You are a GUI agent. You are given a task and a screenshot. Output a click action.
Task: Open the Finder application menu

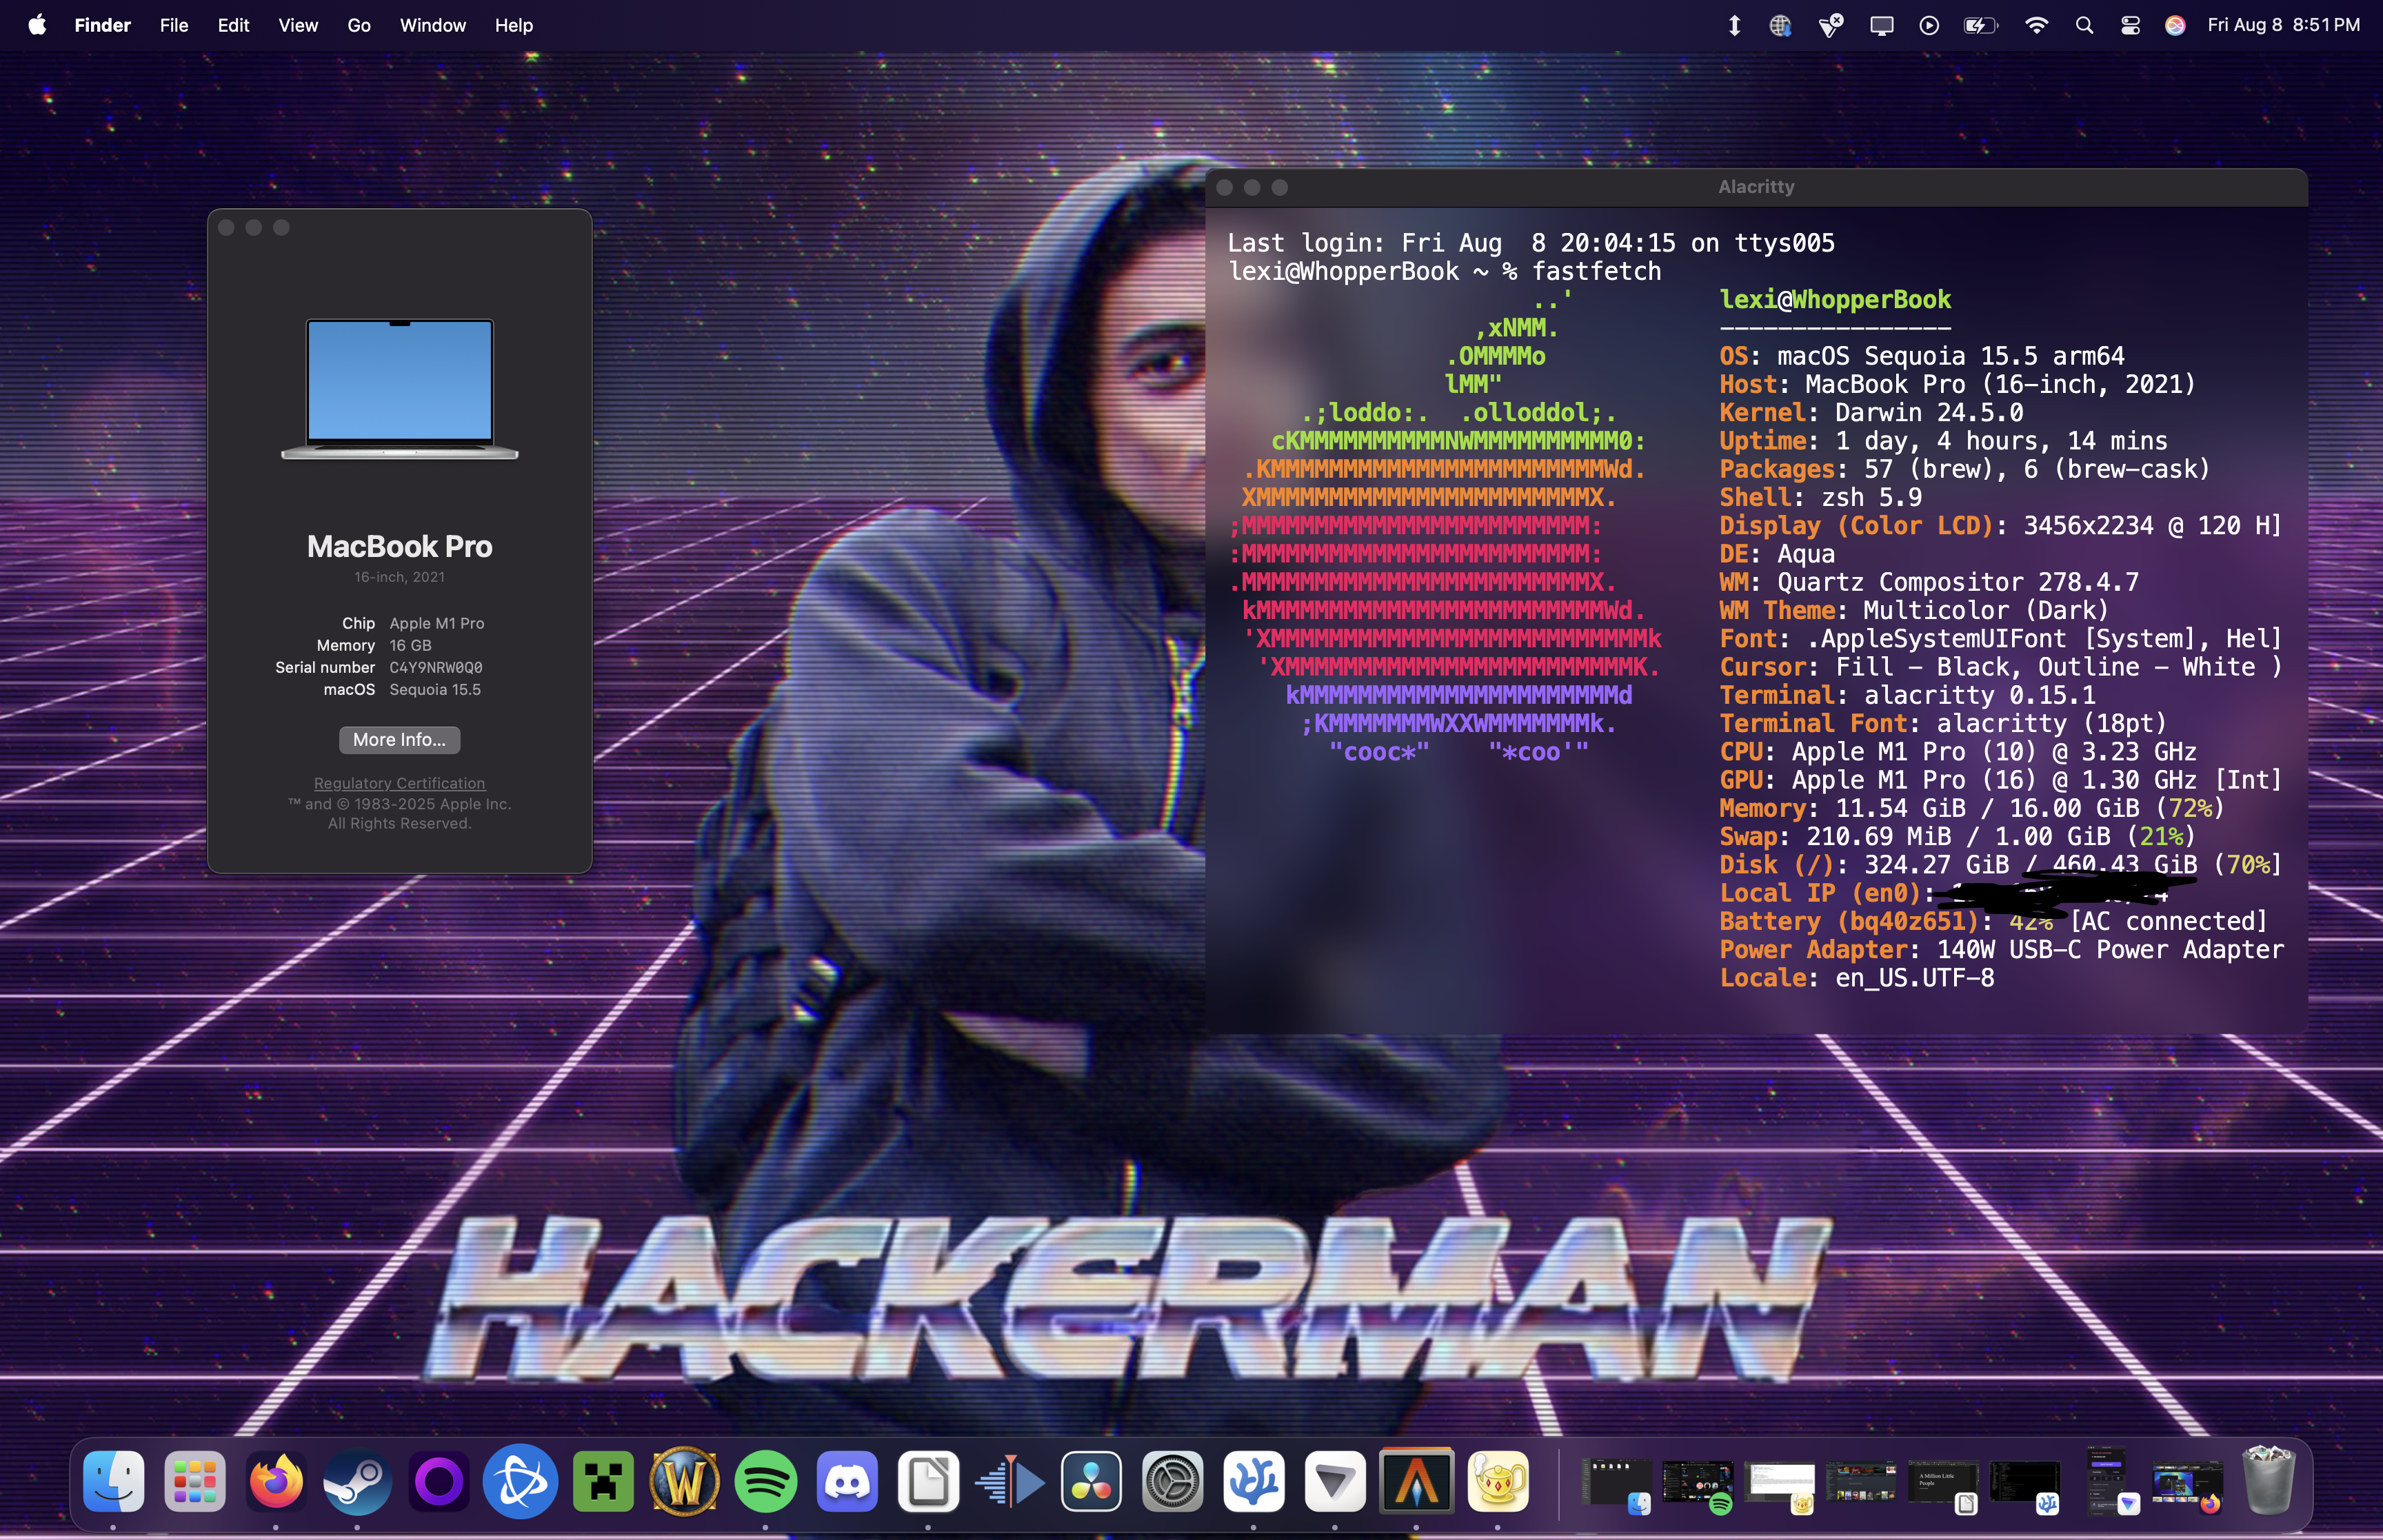[102, 25]
